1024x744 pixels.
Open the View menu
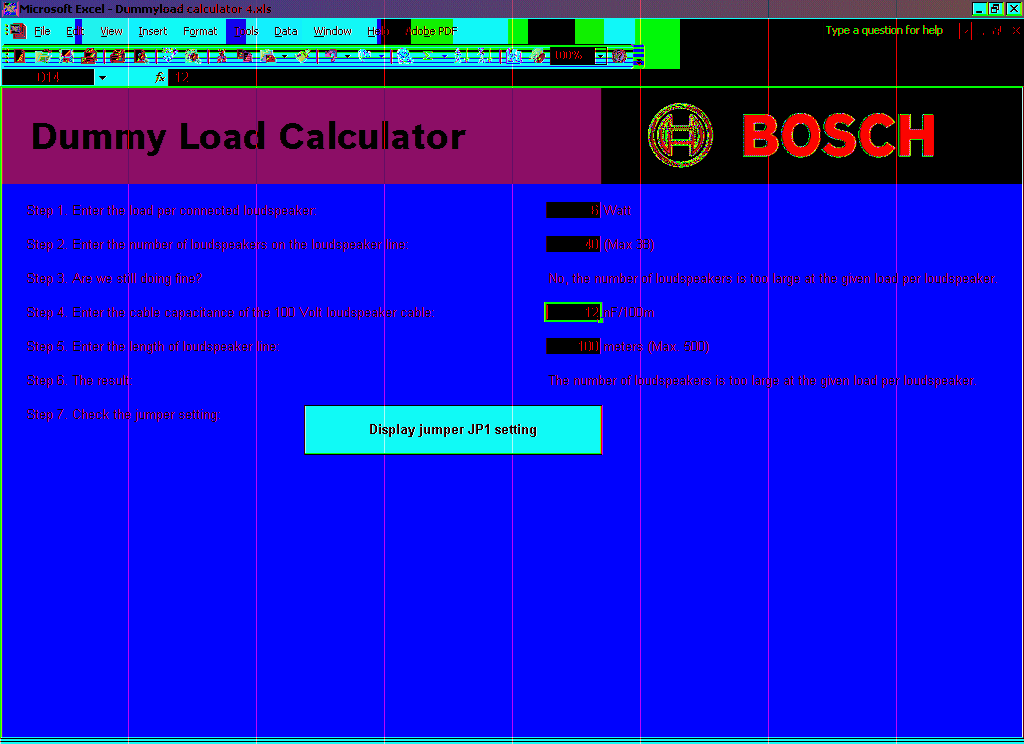[111, 31]
